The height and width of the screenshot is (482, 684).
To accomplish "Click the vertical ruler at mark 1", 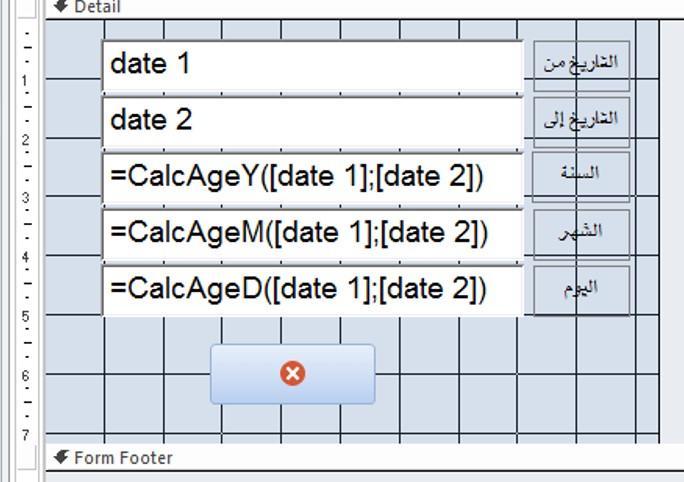I will (25, 81).
